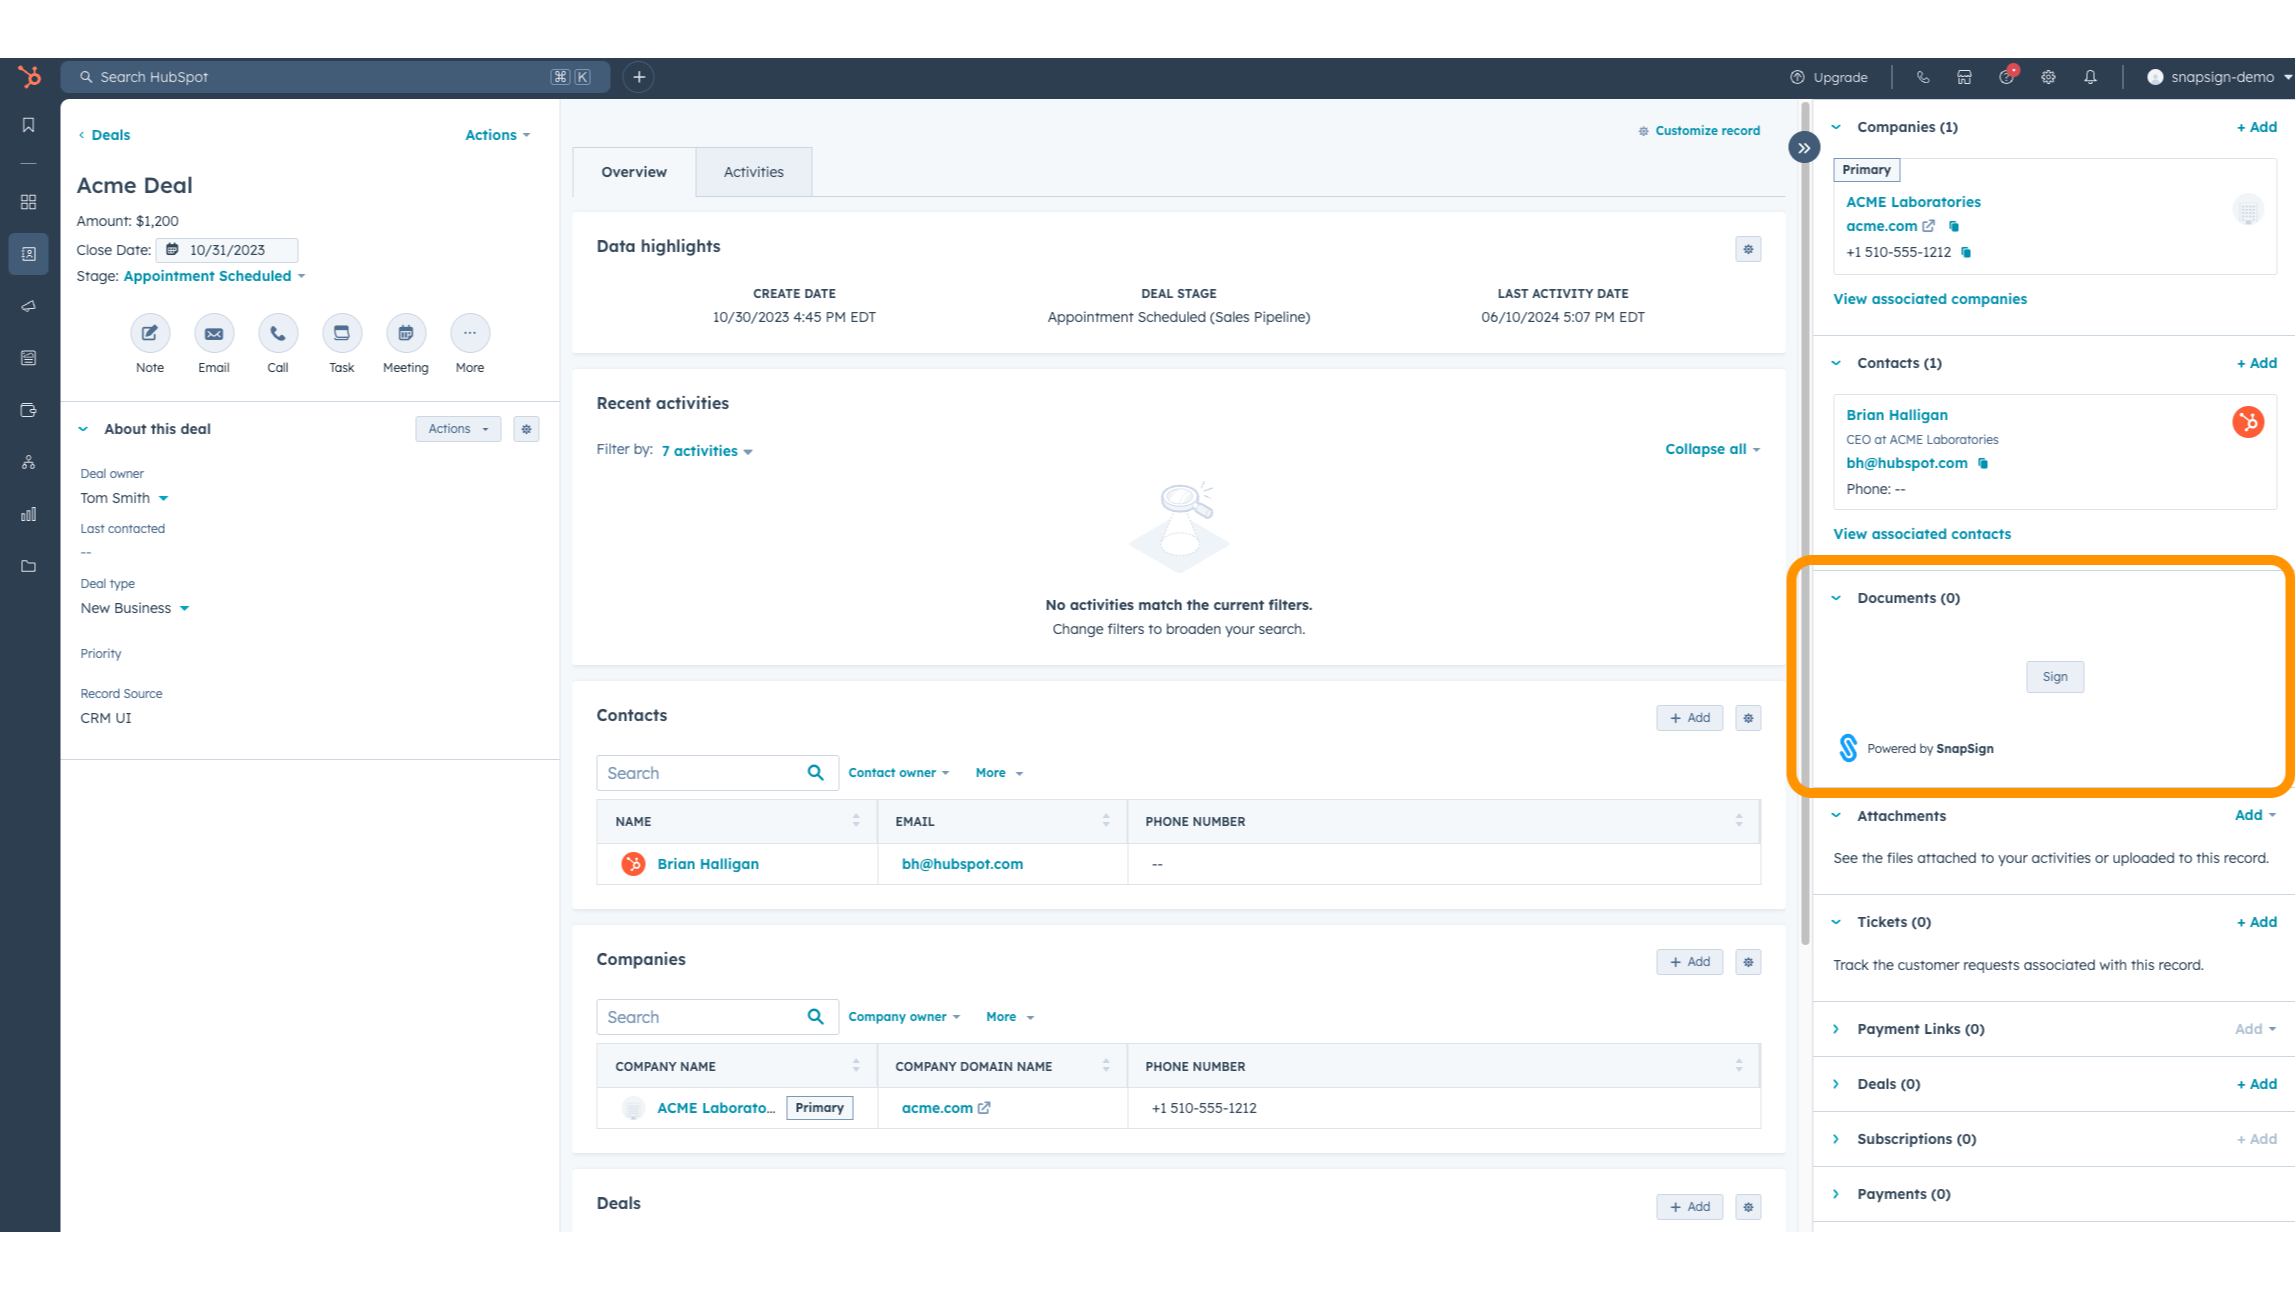Open the top Actions dropdown near Deals
The height and width of the screenshot is (1291, 2295).
tap(497, 135)
